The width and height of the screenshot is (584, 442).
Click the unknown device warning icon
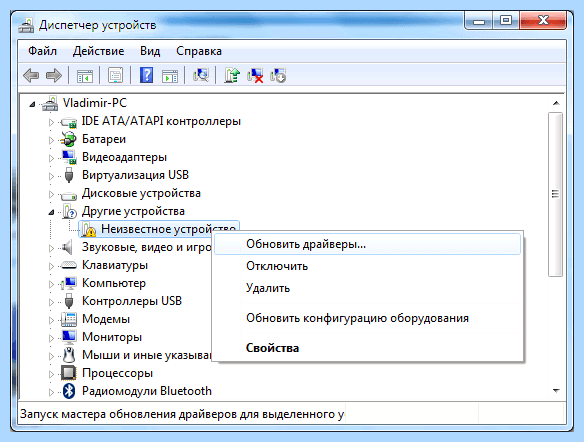click(x=89, y=229)
